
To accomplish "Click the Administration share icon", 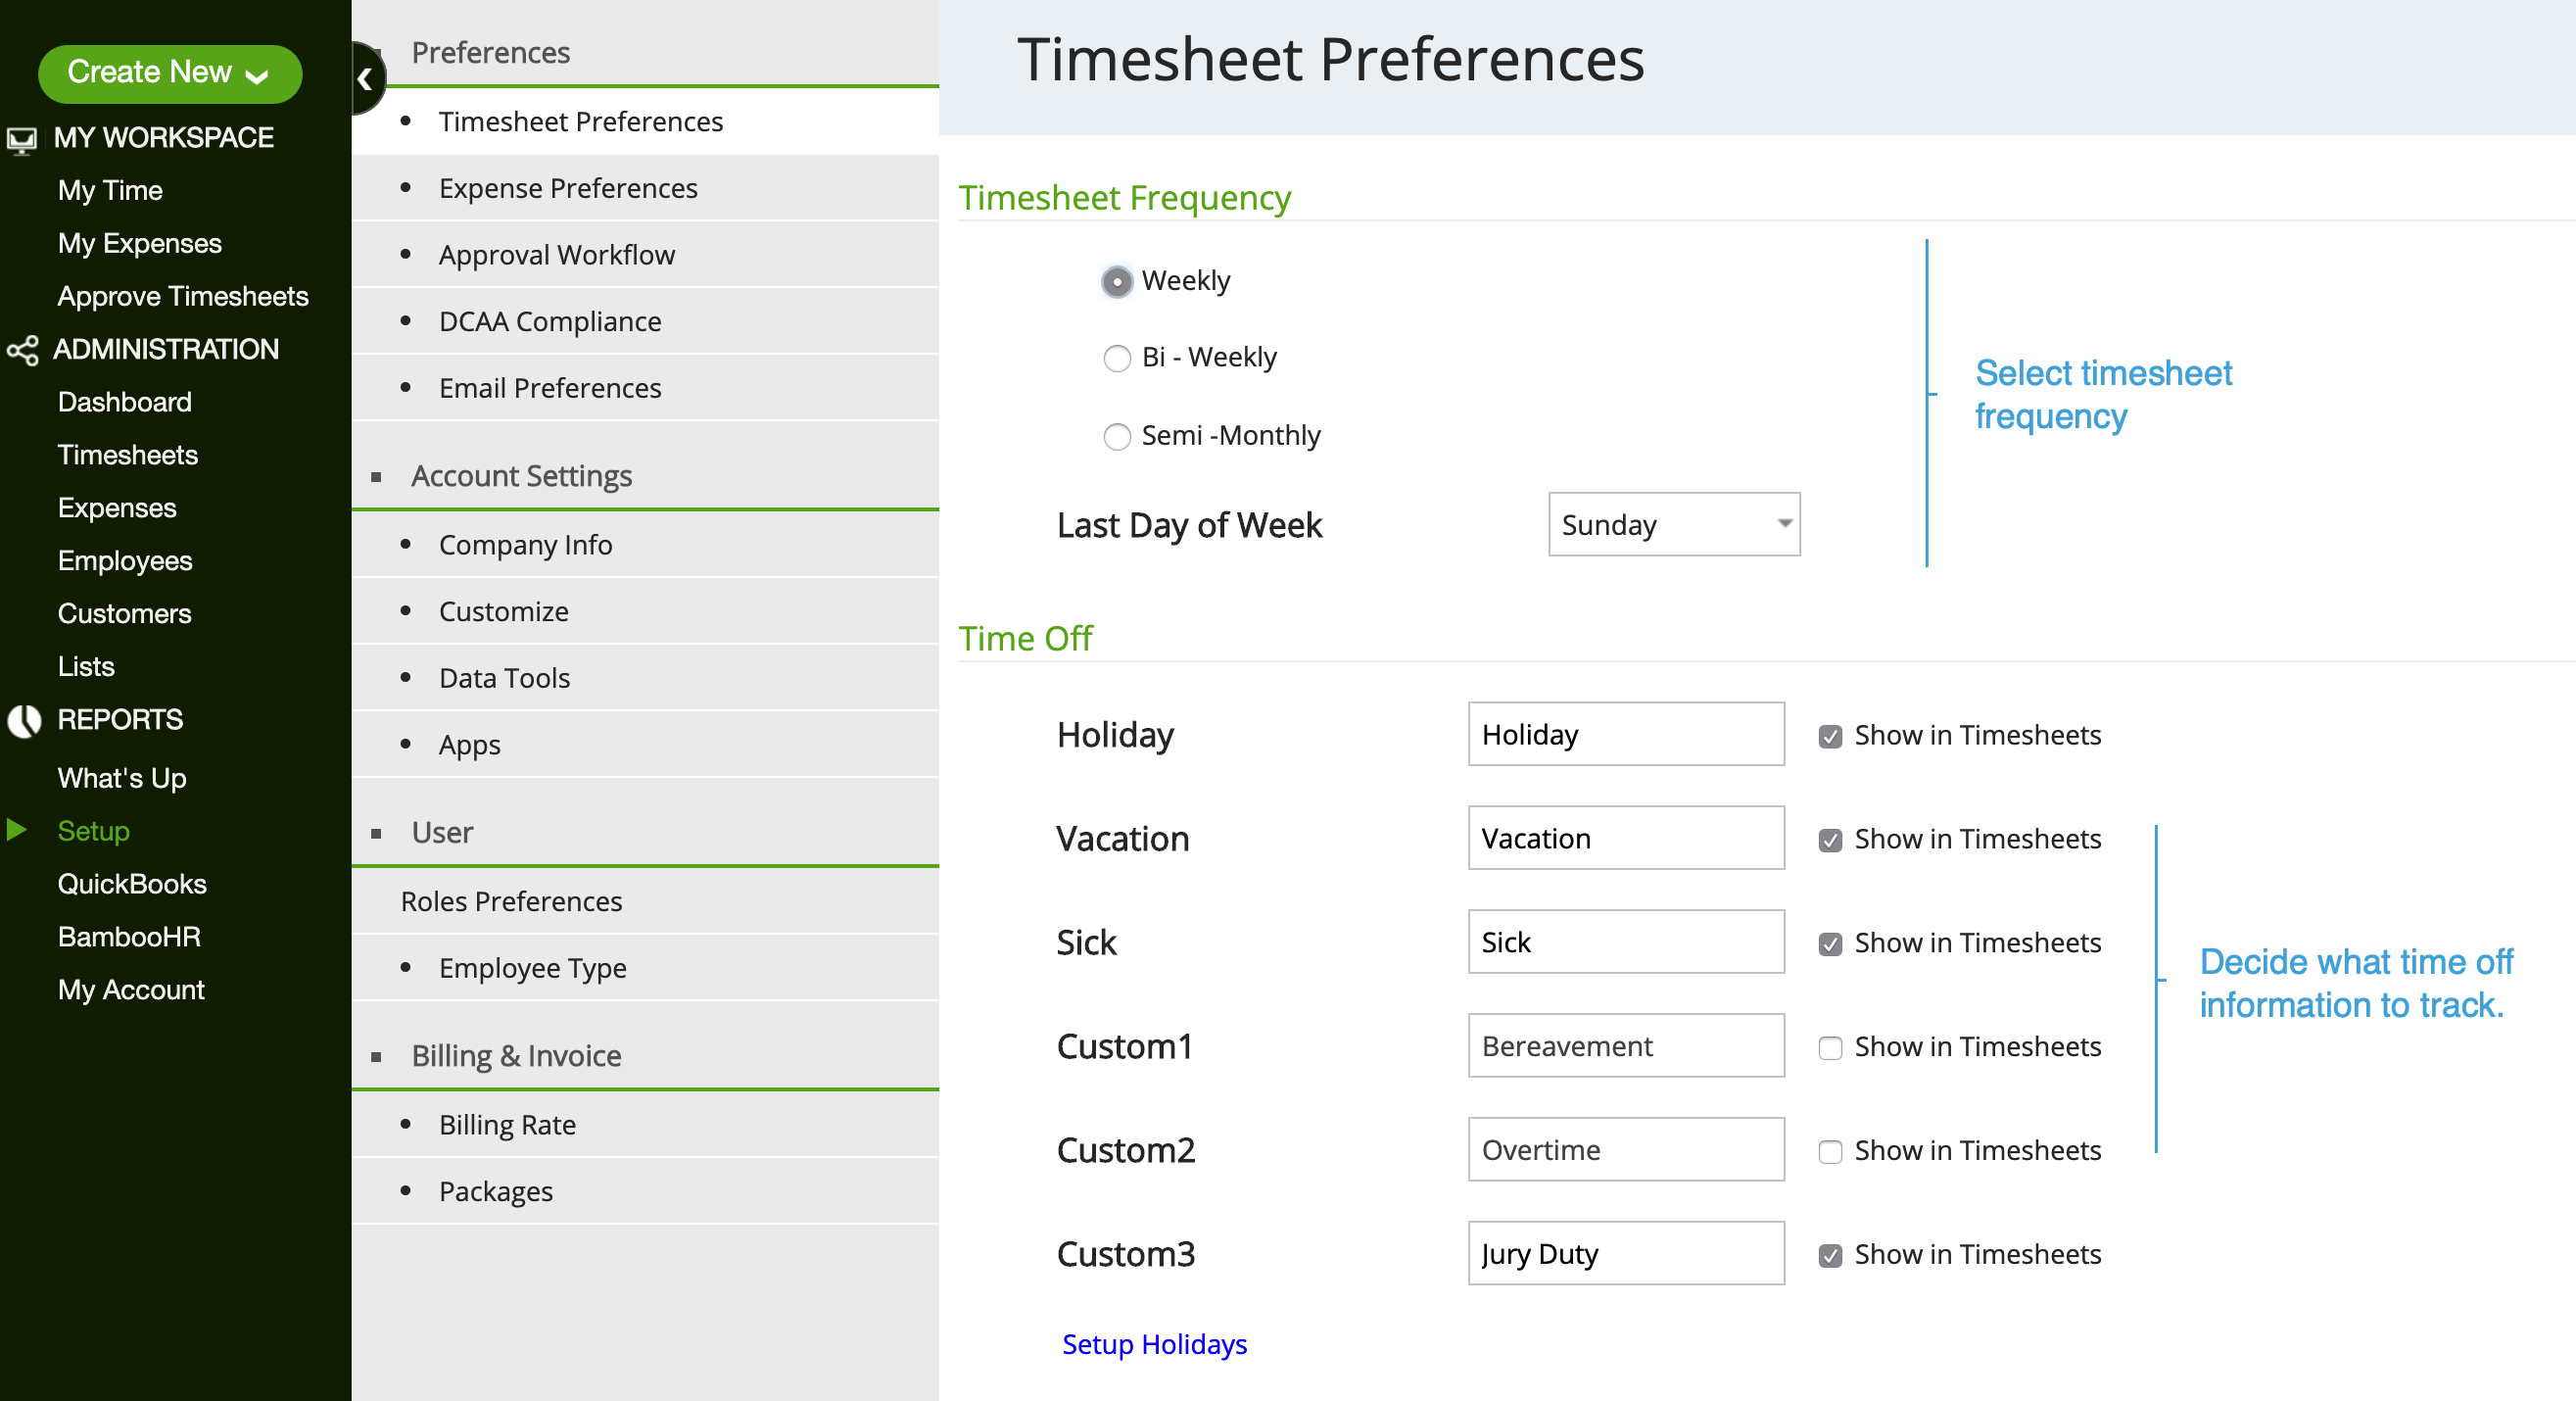I will [22, 350].
